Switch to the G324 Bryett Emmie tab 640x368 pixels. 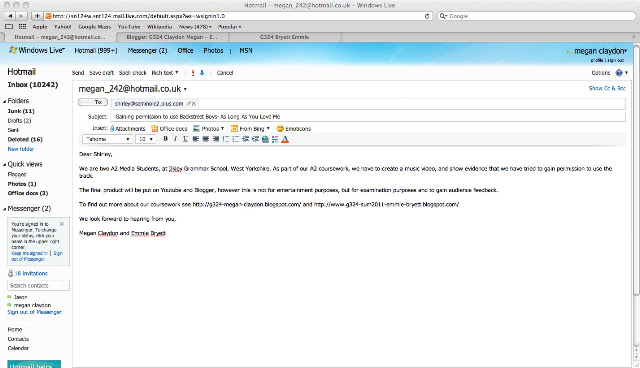point(284,37)
